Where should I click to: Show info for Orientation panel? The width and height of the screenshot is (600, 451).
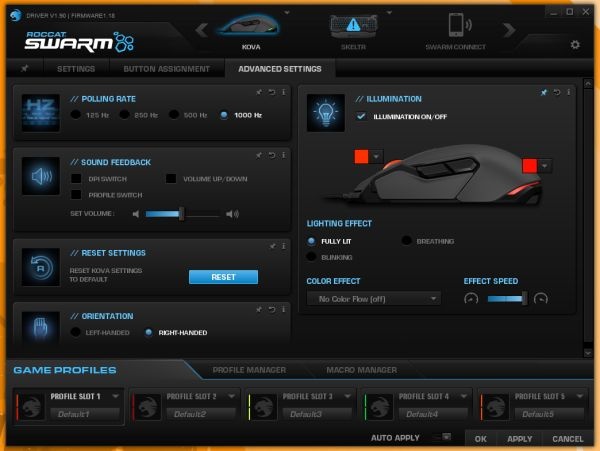click(284, 309)
